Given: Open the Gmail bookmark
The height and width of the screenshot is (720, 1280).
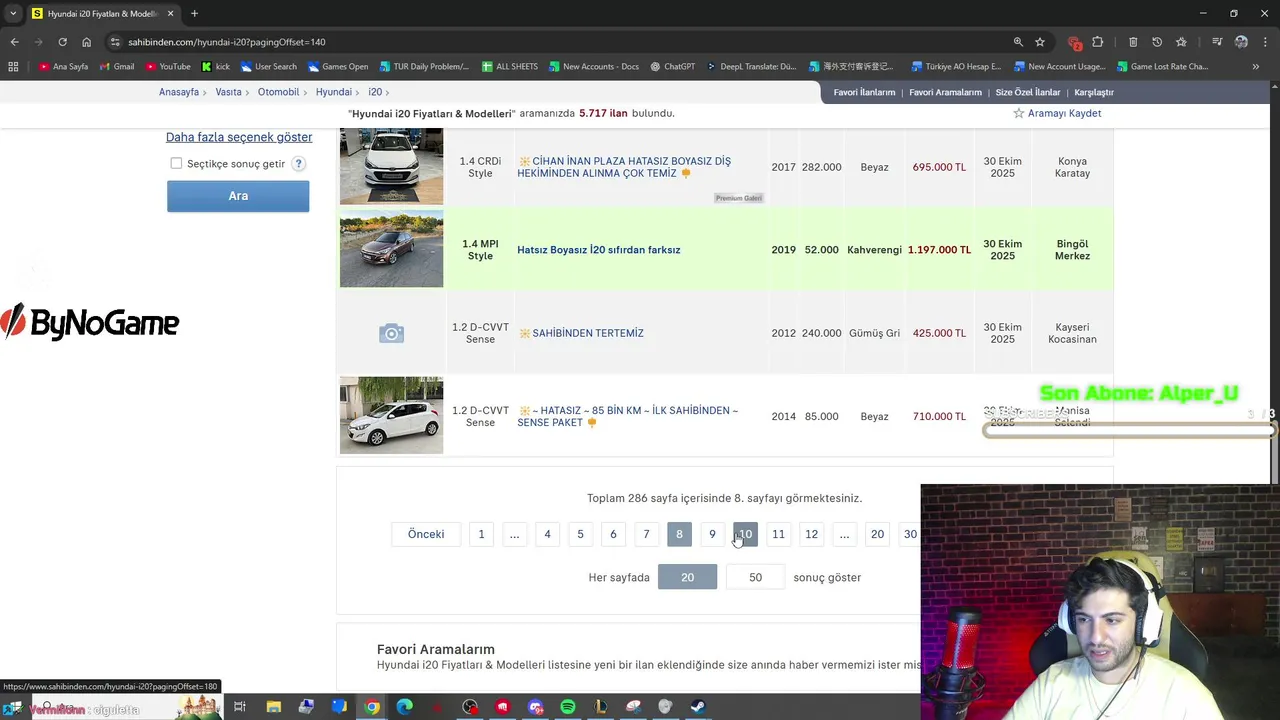Looking at the screenshot, I should [x=117, y=67].
